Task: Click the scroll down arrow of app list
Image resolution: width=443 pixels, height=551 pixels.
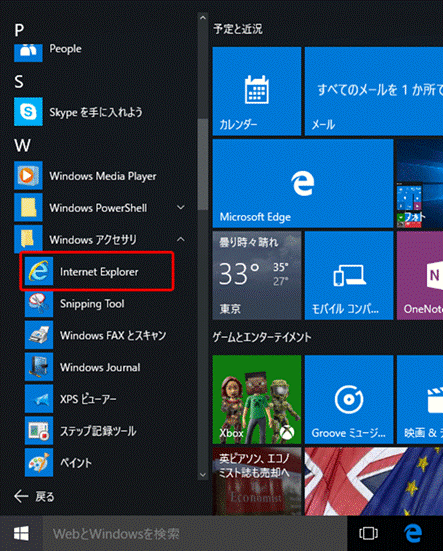Action: [x=203, y=474]
